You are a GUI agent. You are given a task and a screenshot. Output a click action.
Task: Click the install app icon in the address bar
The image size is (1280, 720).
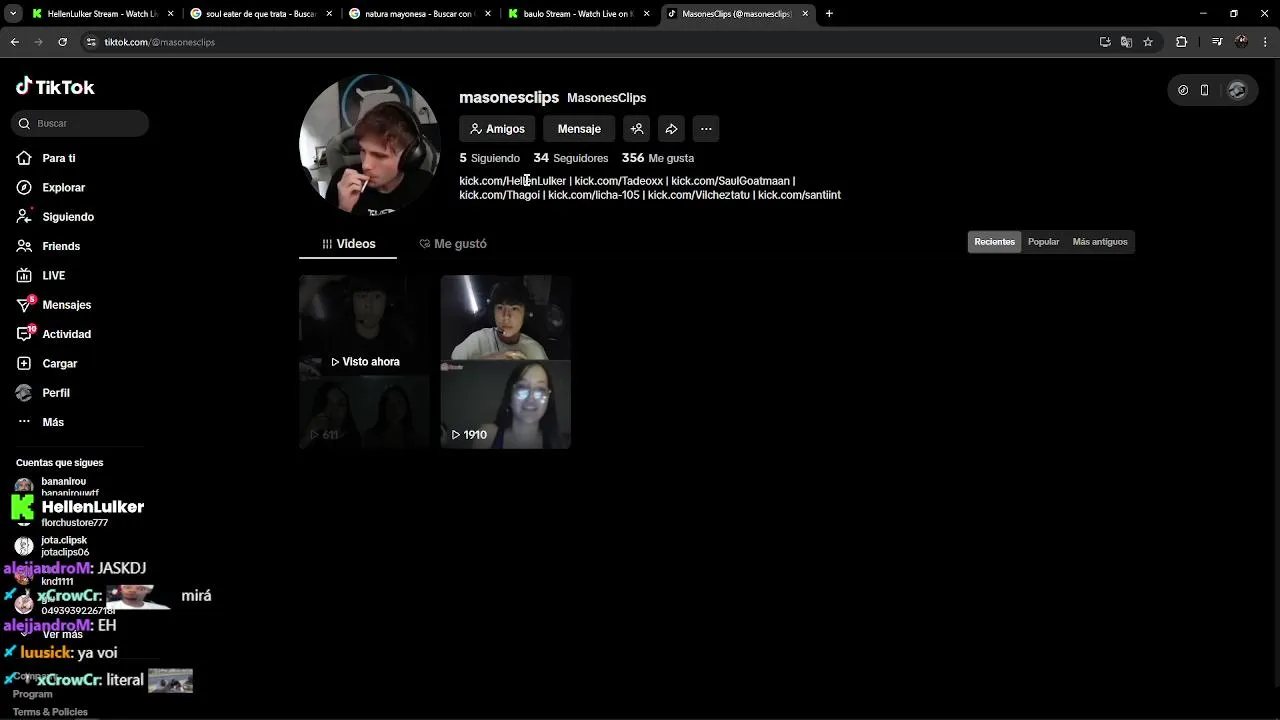[x=1105, y=42]
